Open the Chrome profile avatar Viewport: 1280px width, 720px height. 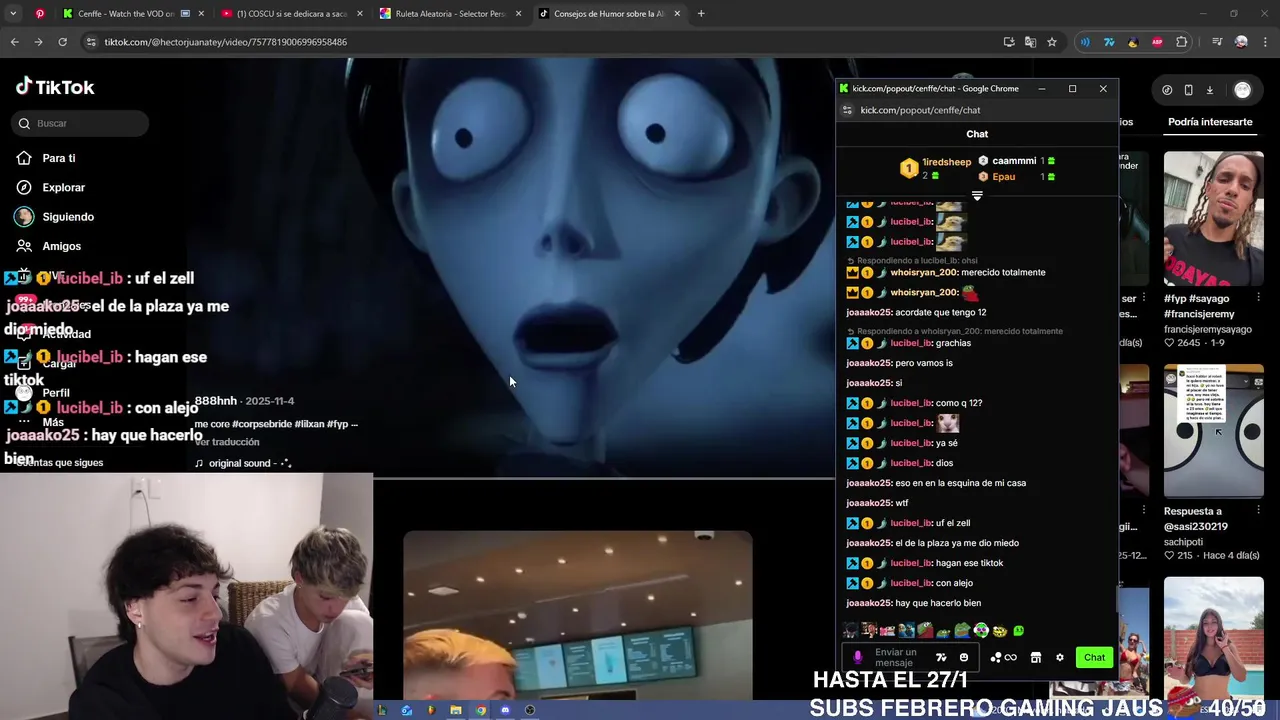(x=1241, y=42)
